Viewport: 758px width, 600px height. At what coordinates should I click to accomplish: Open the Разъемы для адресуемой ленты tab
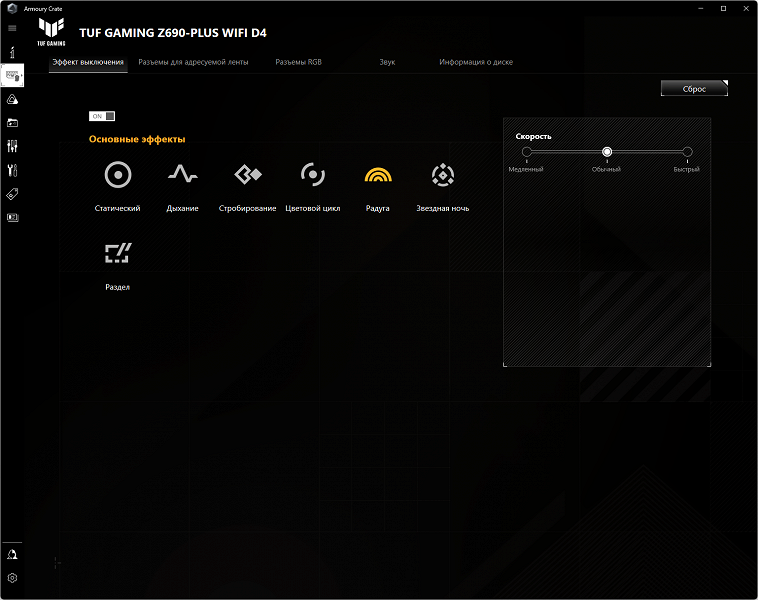coord(193,62)
